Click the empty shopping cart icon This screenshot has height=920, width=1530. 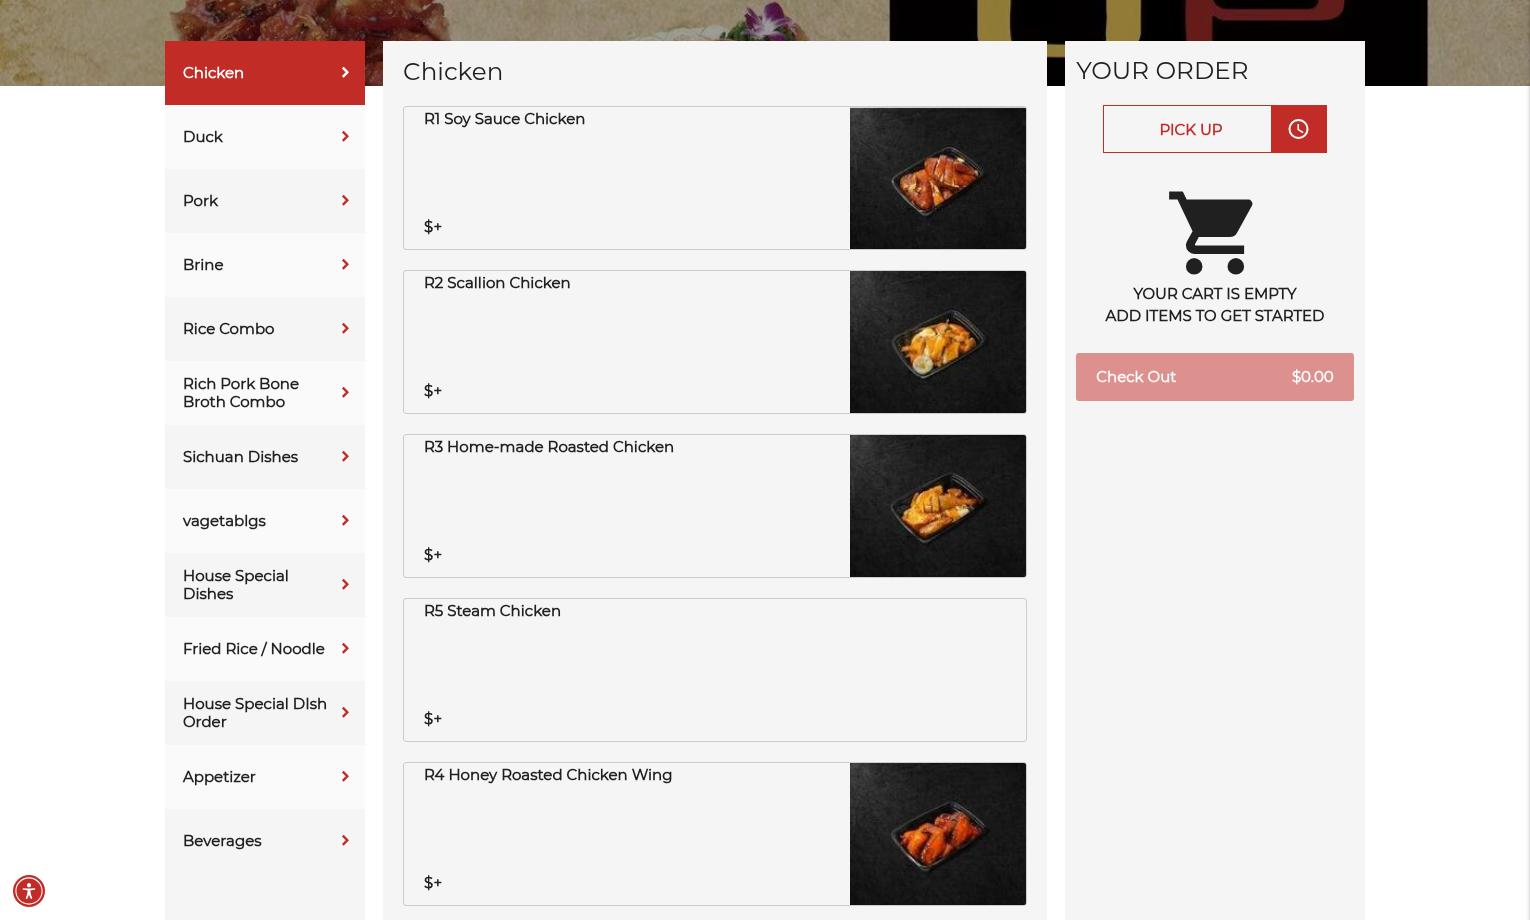tap(1211, 233)
